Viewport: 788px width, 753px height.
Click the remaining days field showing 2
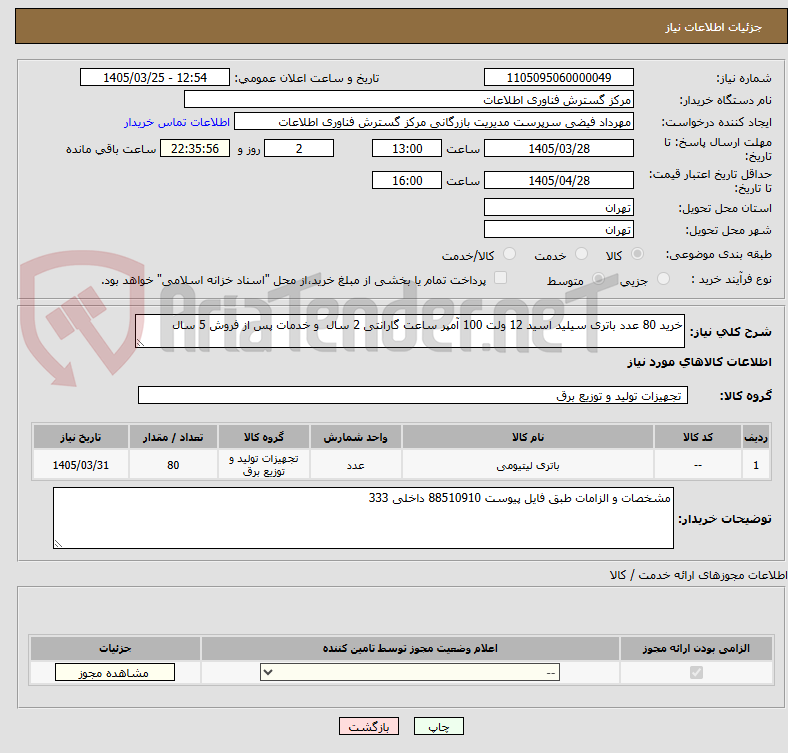click(x=299, y=148)
